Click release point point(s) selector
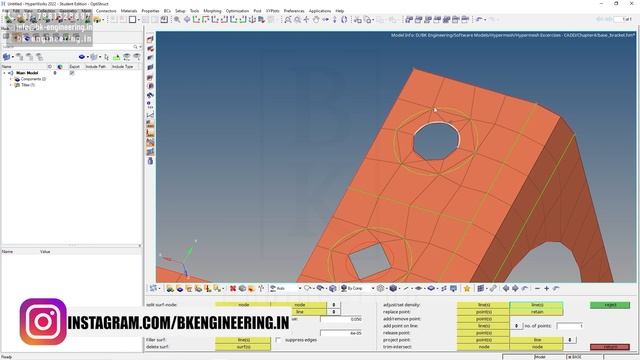The image size is (640, 360). [483, 333]
